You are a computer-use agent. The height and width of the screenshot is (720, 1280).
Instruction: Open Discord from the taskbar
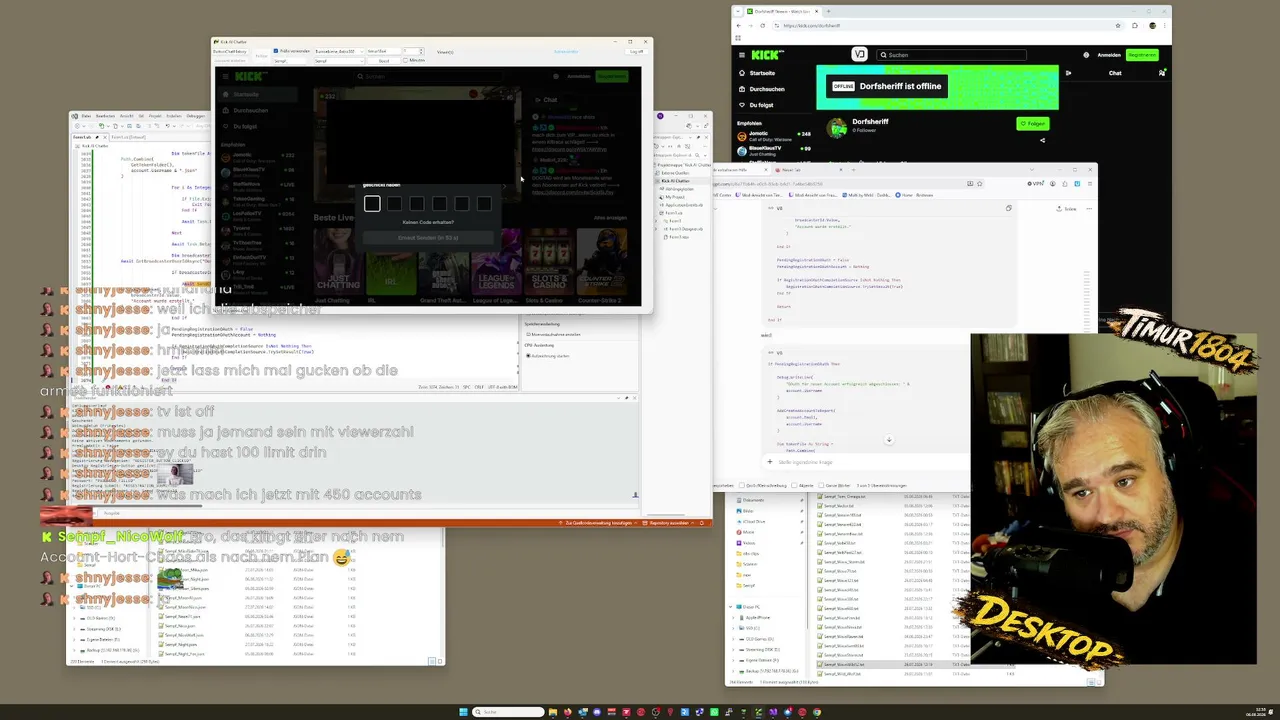click(x=597, y=712)
